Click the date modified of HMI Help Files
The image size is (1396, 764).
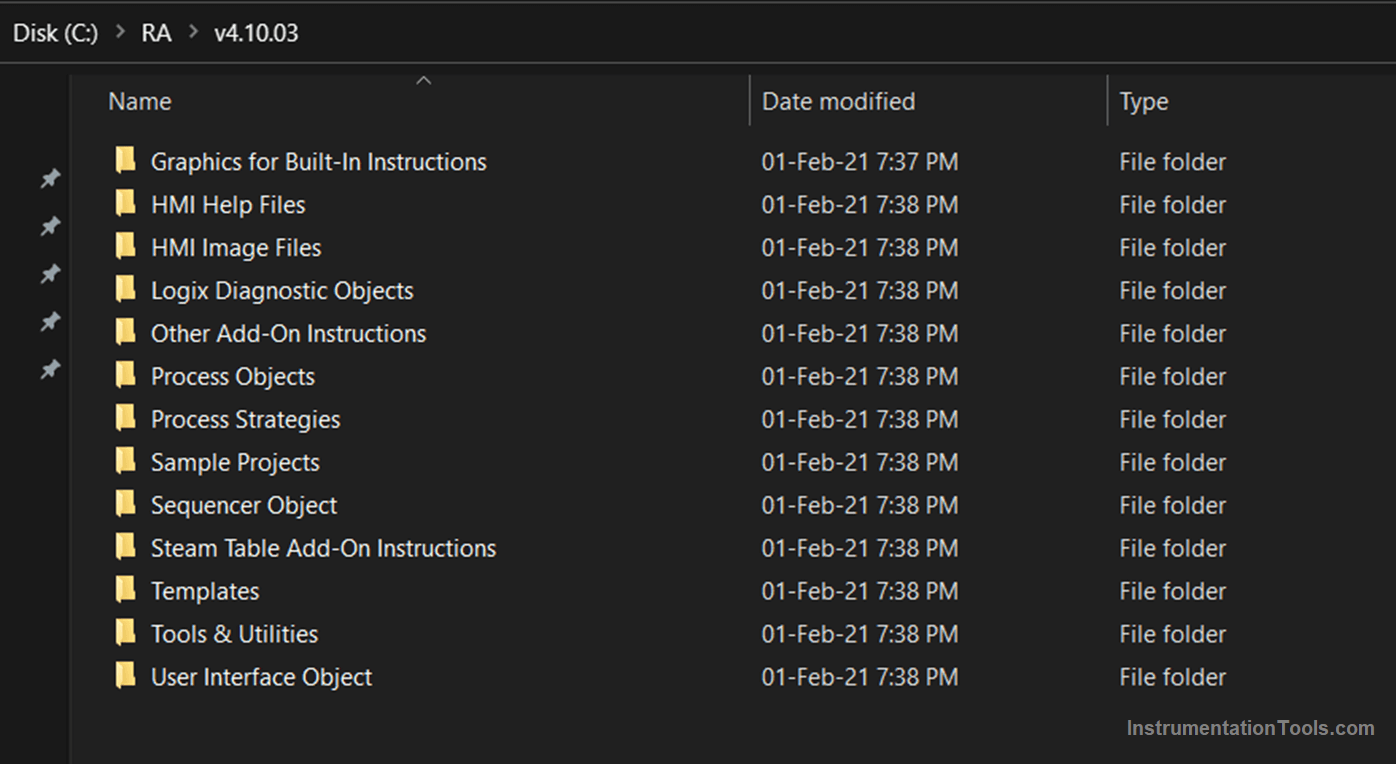pyautogui.click(x=860, y=205)
